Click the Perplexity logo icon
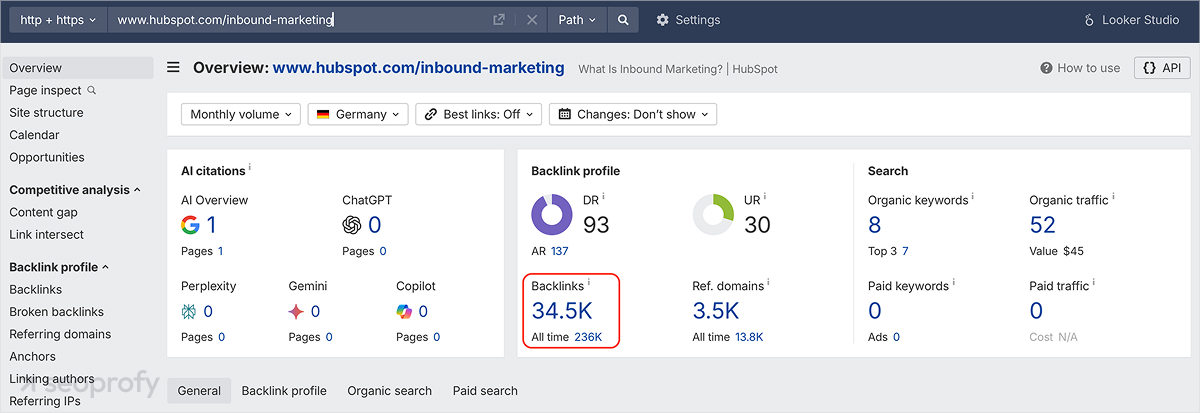This screenshot has width=1200, height=413. click(x=190, y=312)
